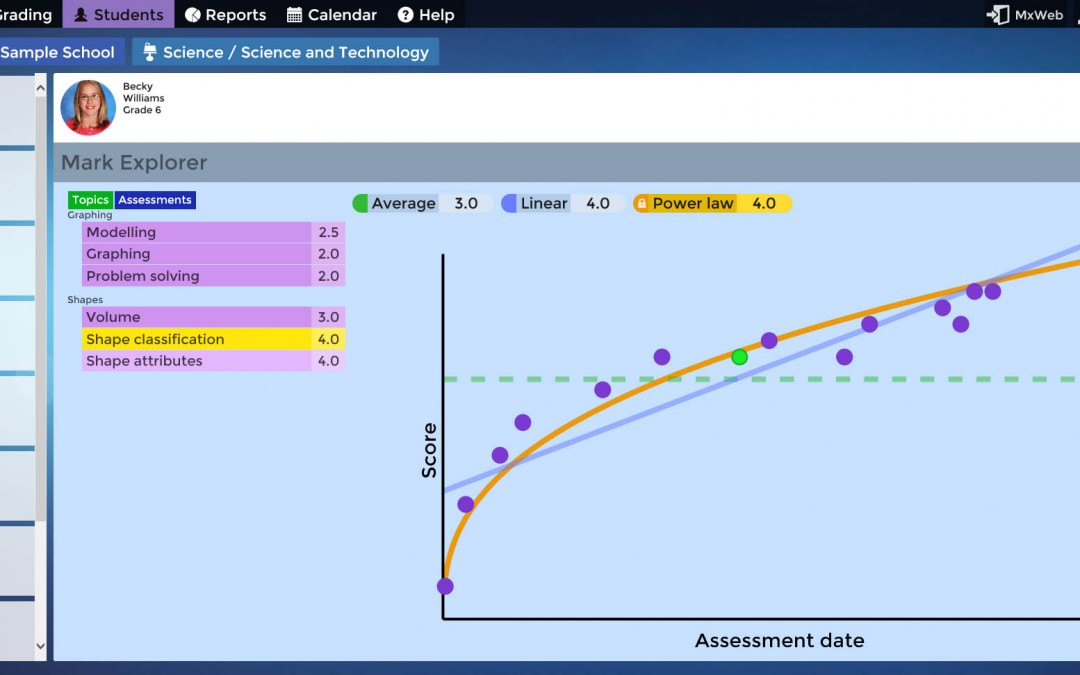Image resolution: width=1080 pixels, height=675 pixels.
Task: Select the Modelling topic row
Action: pyautogui.click(x=196, y=232)
